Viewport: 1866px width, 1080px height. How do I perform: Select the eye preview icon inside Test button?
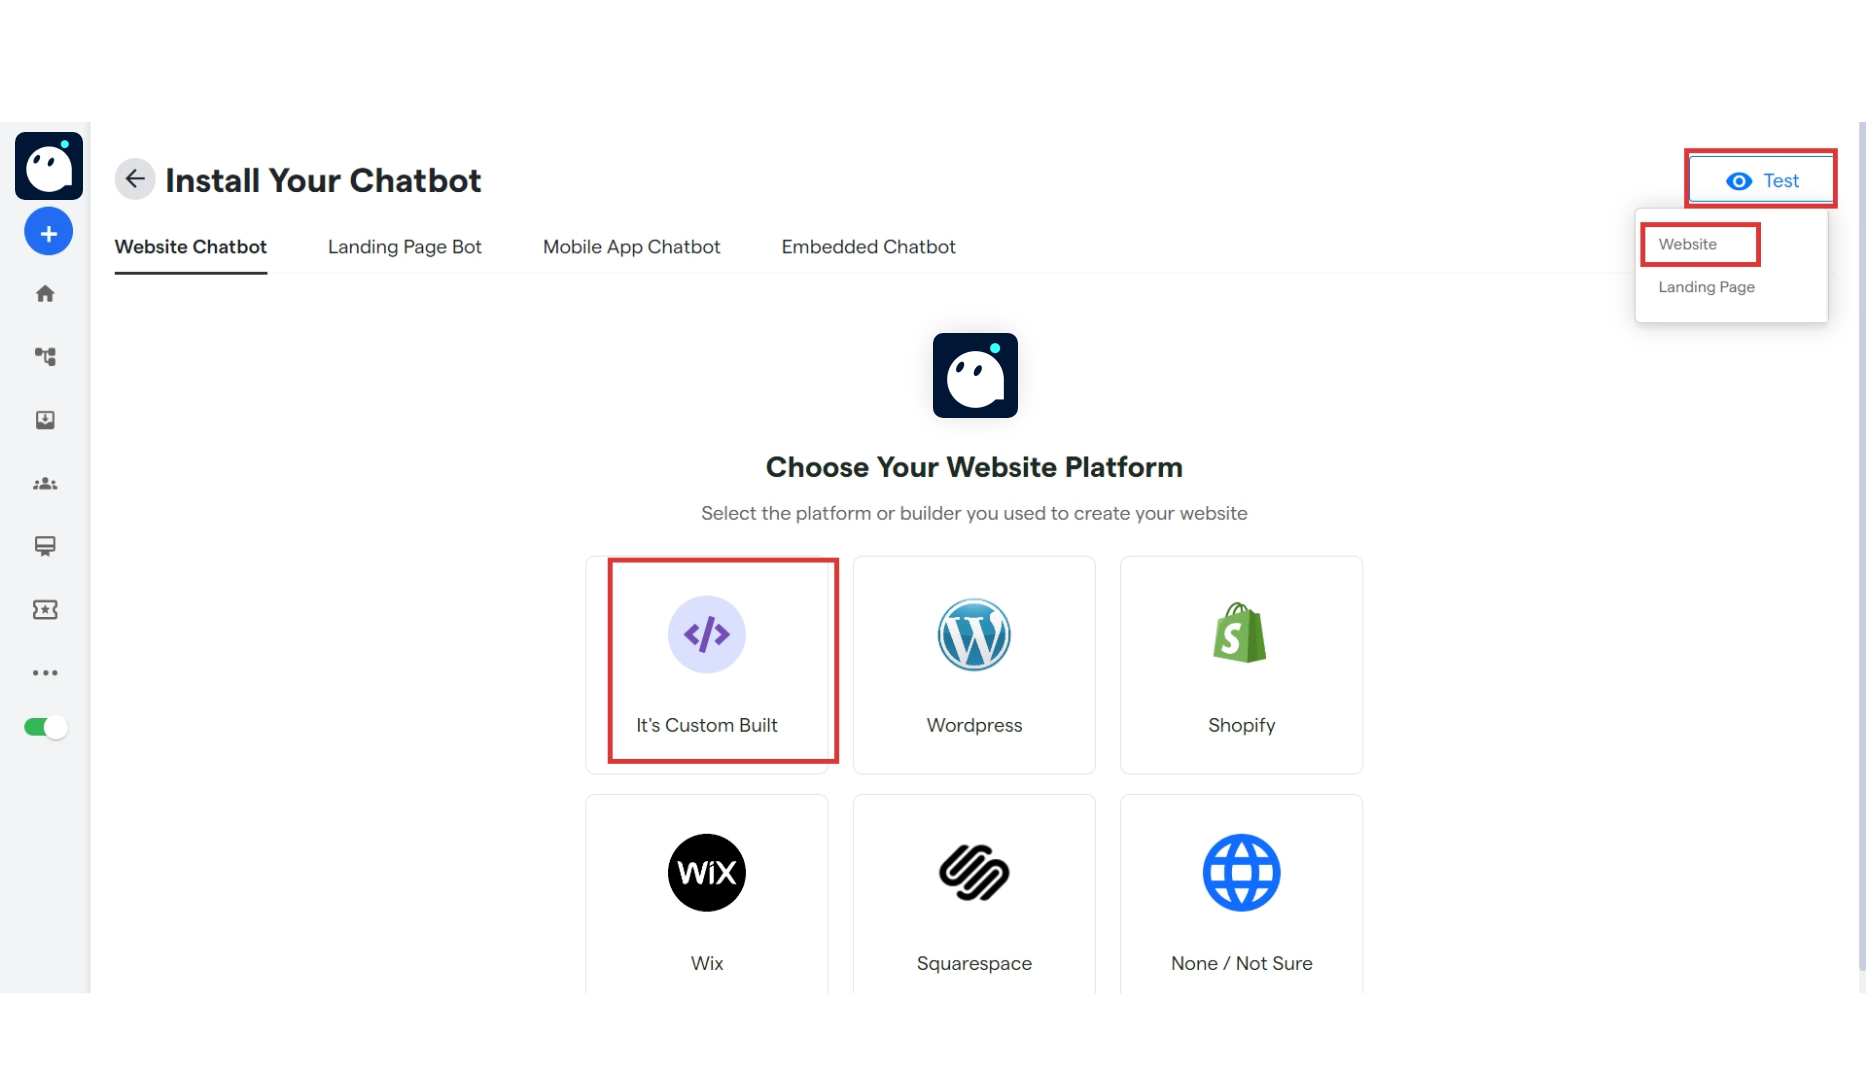1740,180
